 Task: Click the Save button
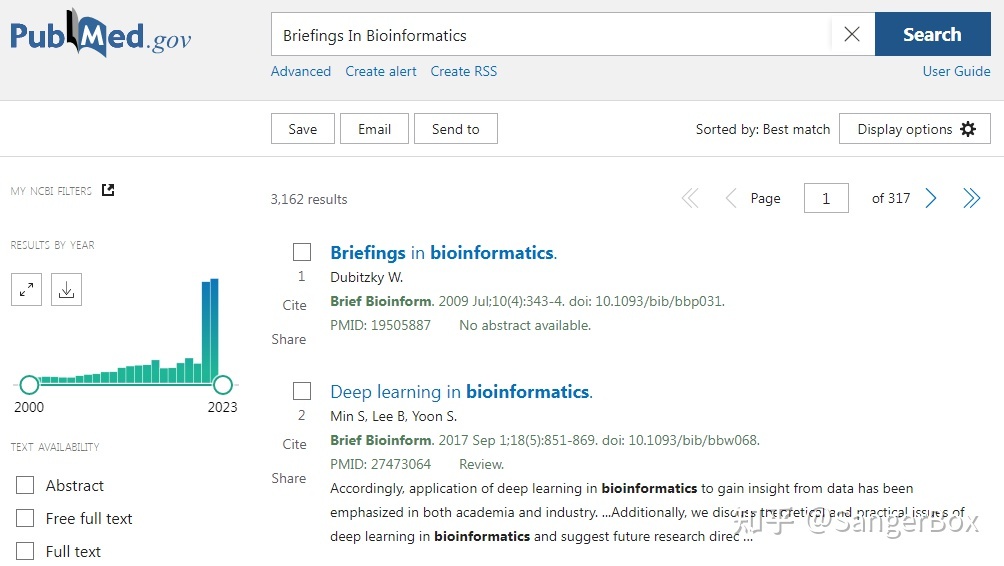tap(302, 129)
